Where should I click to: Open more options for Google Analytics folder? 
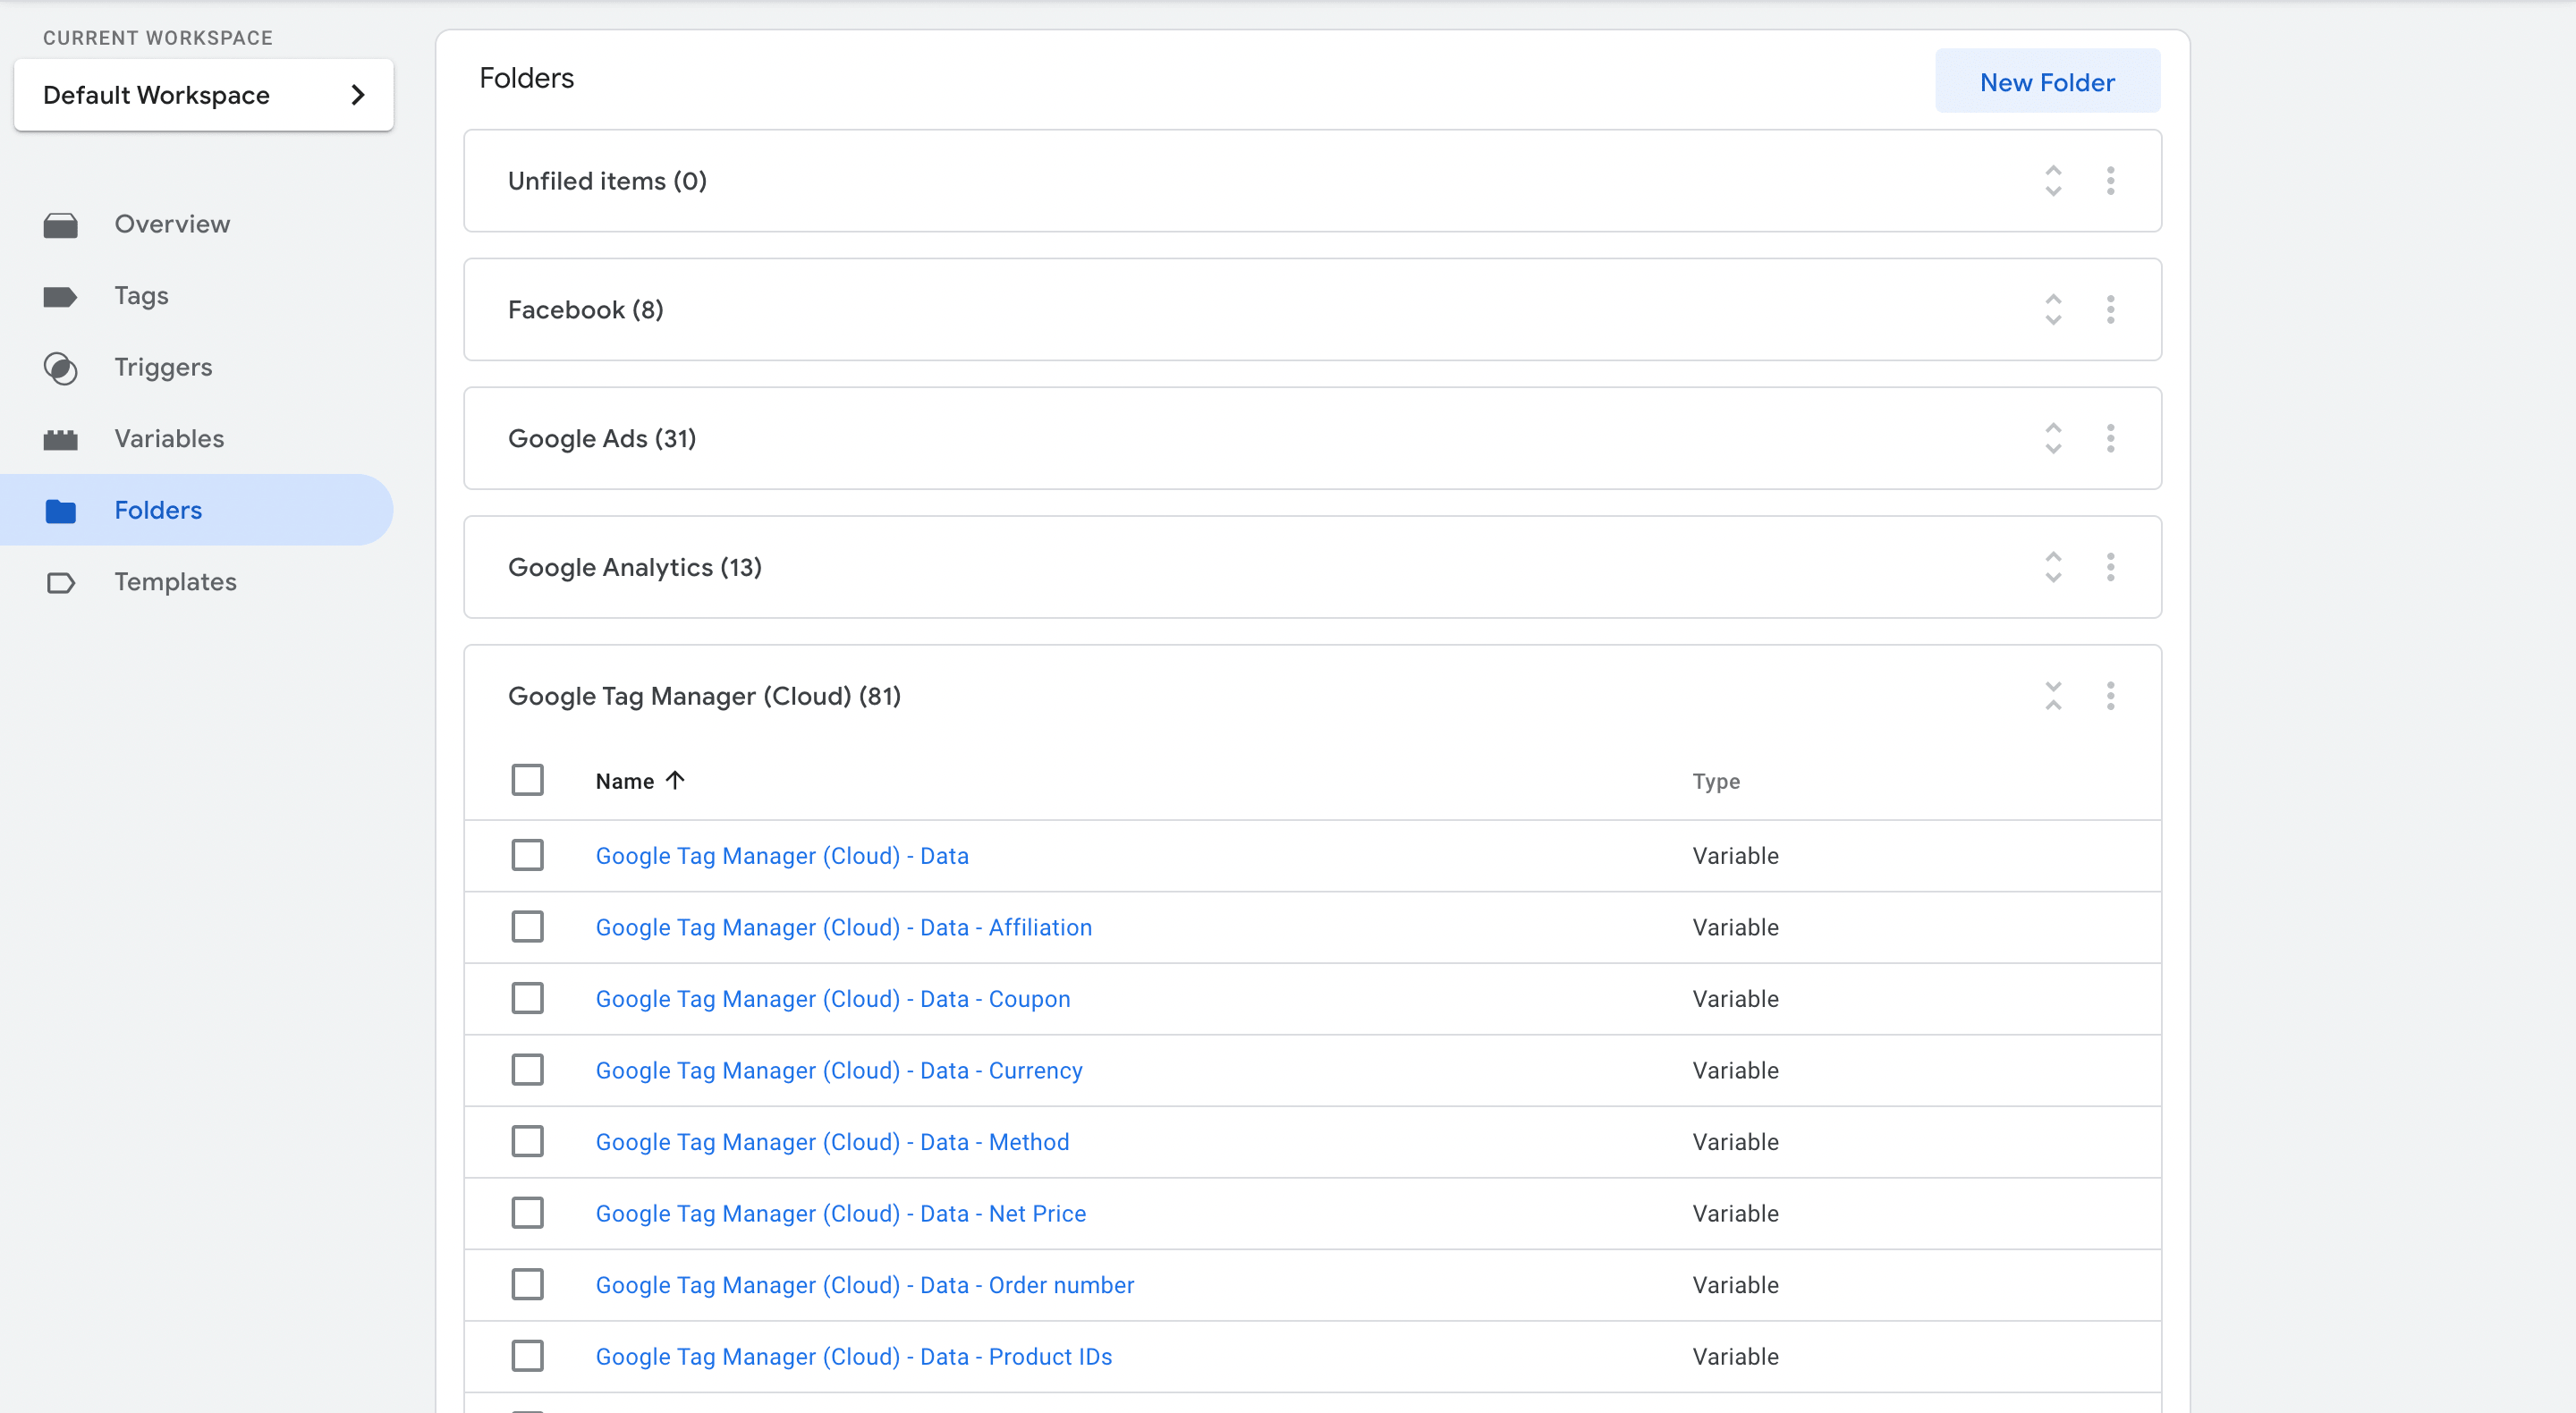click(2110, 568)
